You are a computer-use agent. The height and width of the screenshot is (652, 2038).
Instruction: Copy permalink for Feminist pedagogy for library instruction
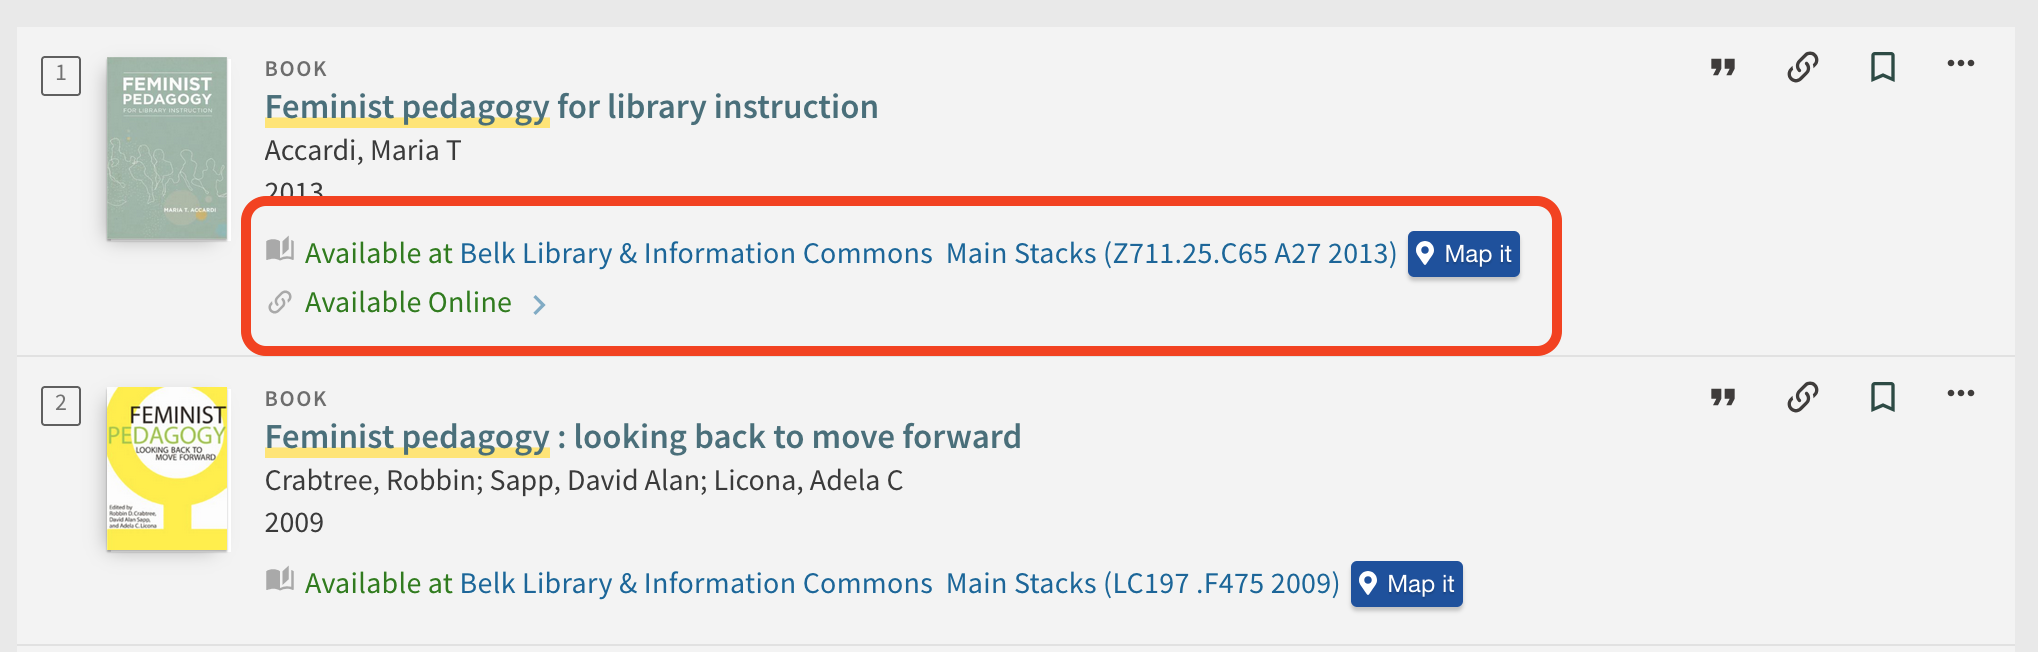tap(1802, 67)
